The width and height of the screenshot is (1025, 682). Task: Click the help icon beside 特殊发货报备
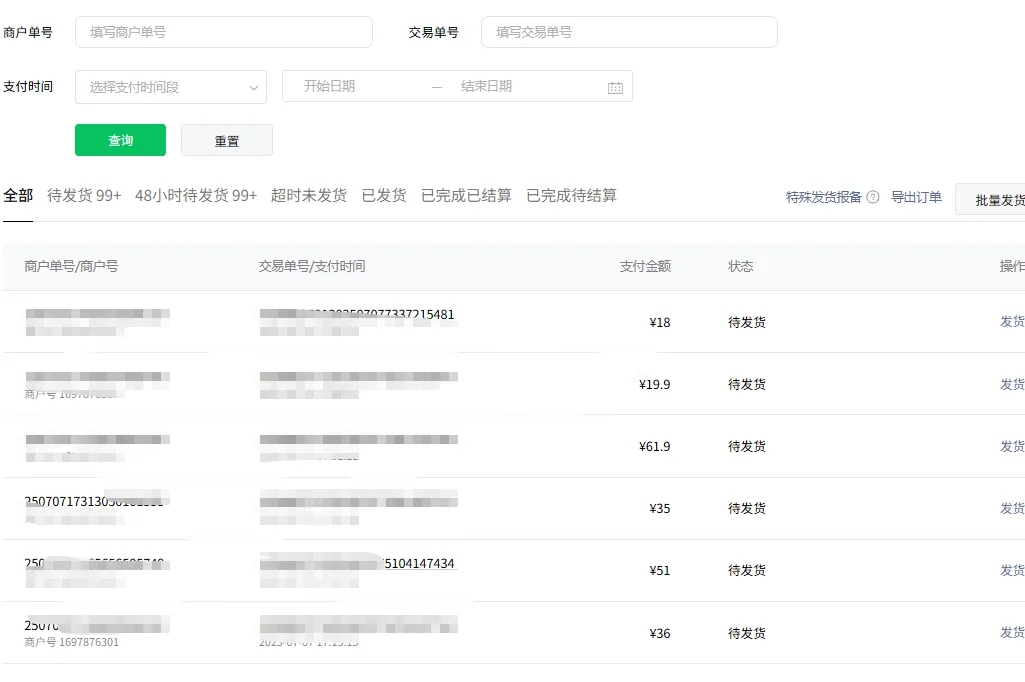873,198
